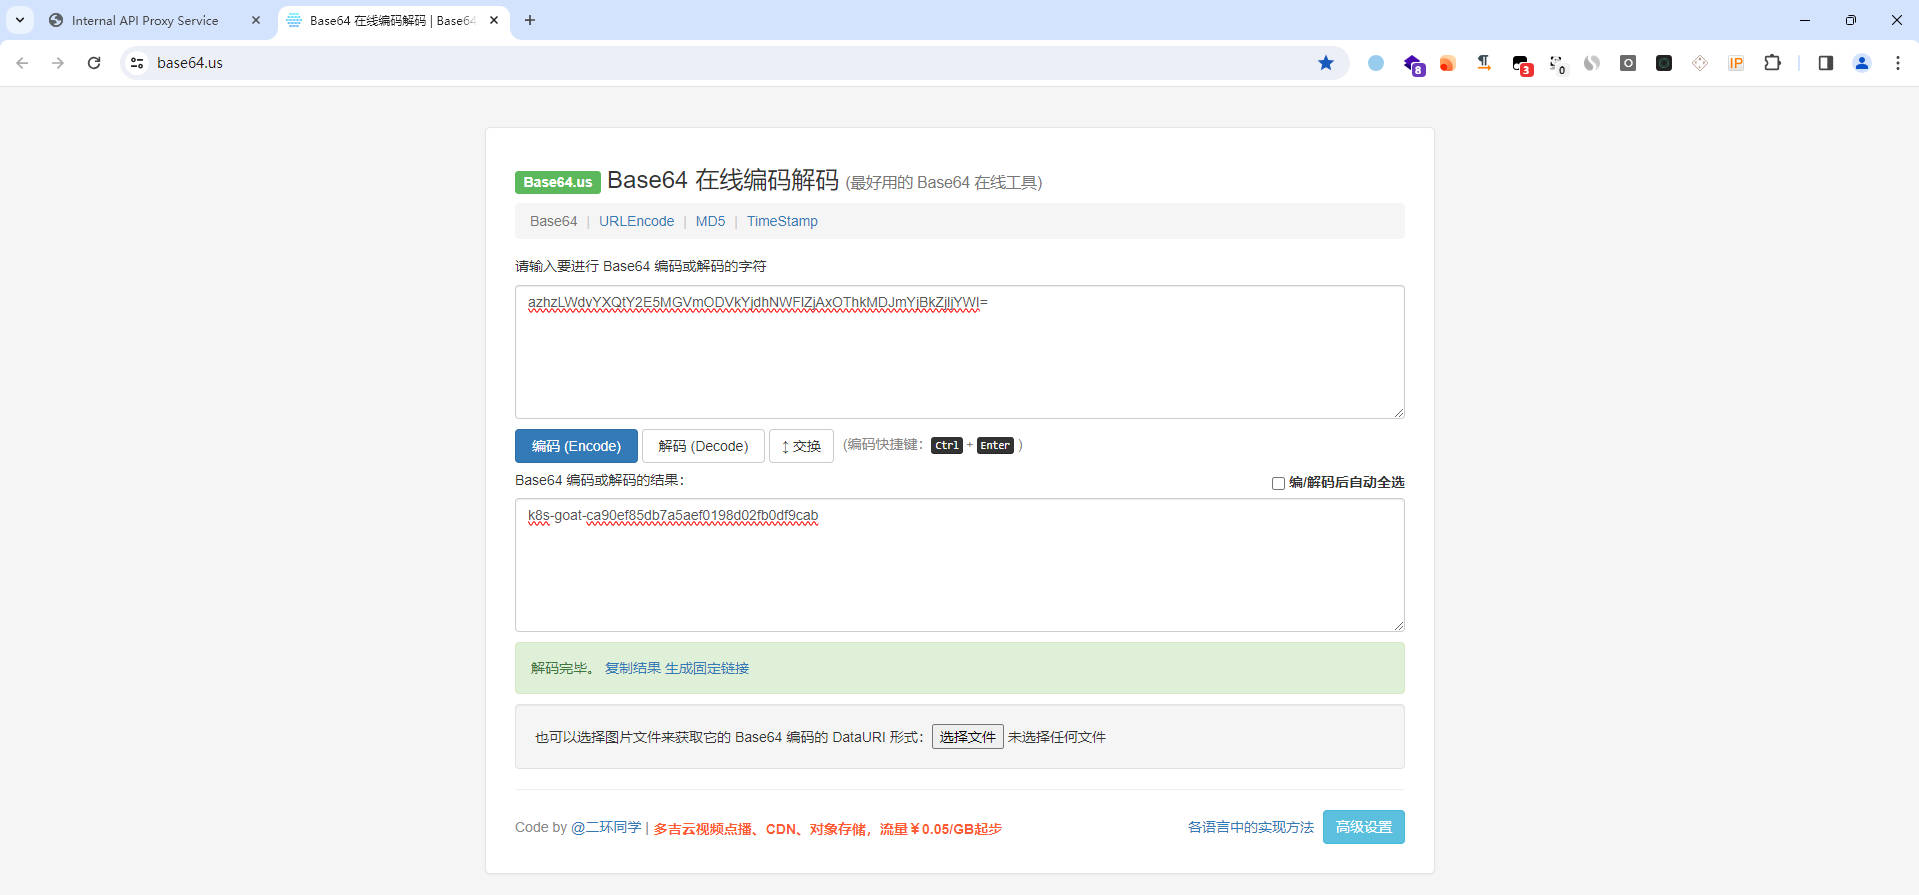Screen dimensions: 1919x895
Task: Minimize the browser window
Action: [x=1805, y=20]
